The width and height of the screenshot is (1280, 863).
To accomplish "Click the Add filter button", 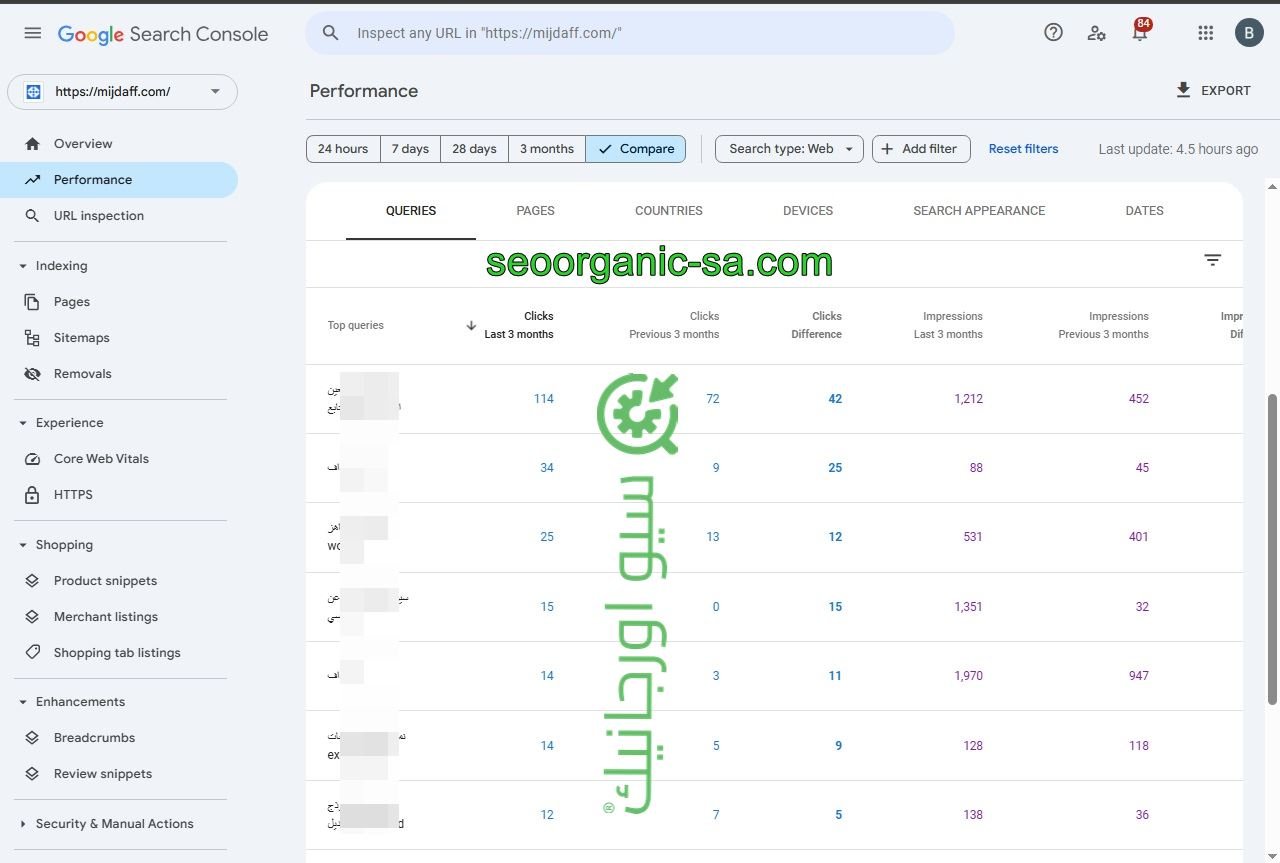I will point(921,149).
